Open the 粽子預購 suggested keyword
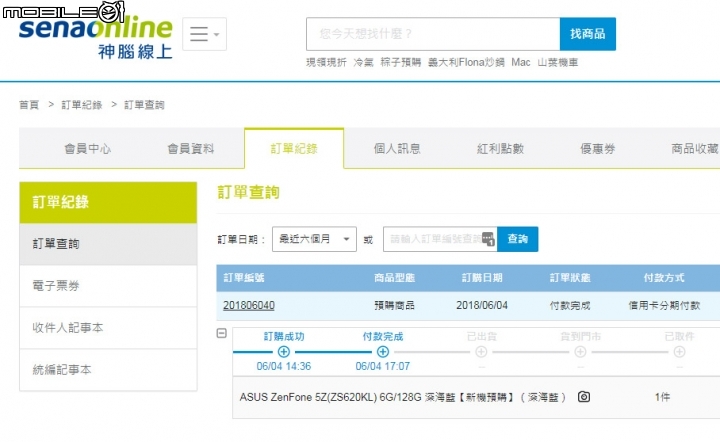The height and width of the screenshot is (442, 720). point(401,62)
